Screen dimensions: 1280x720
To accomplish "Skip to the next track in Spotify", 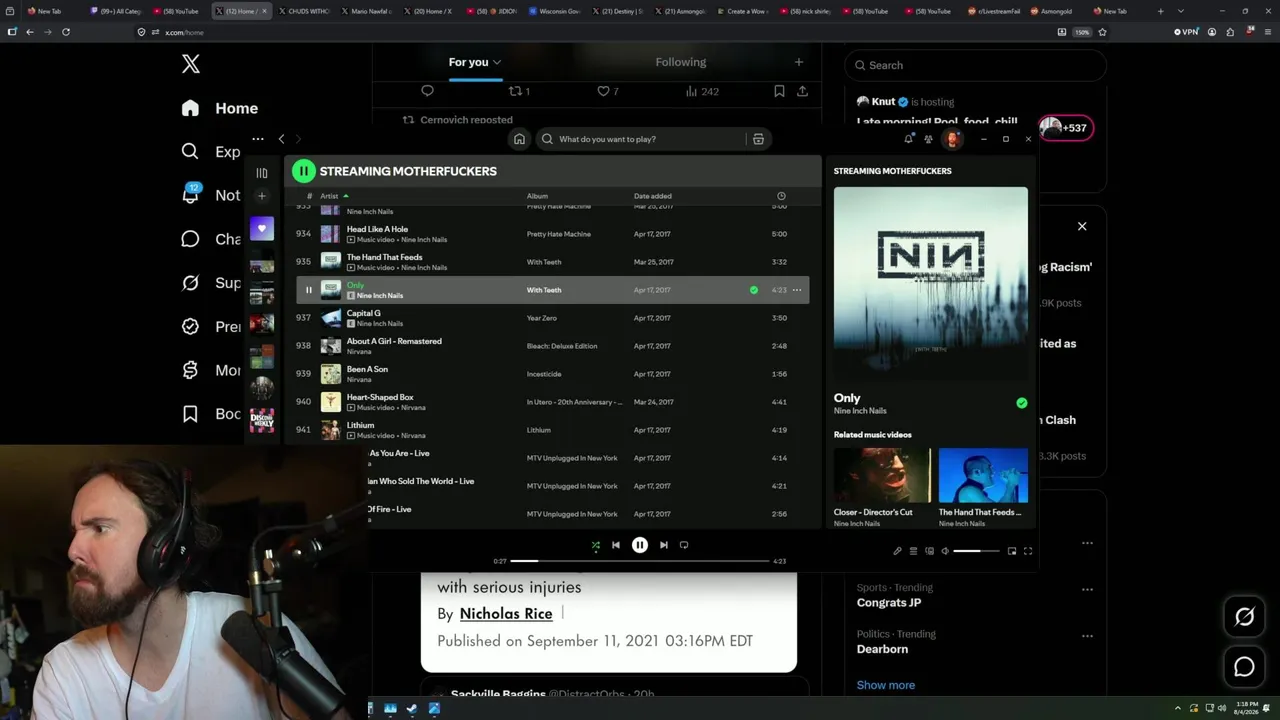I will coord(663,545).
